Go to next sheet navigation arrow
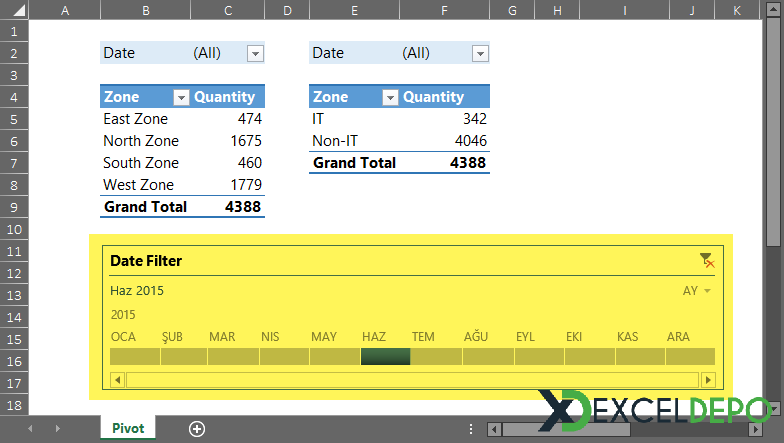The width and height of the screenshot is (784, 443). coord(58,428)
